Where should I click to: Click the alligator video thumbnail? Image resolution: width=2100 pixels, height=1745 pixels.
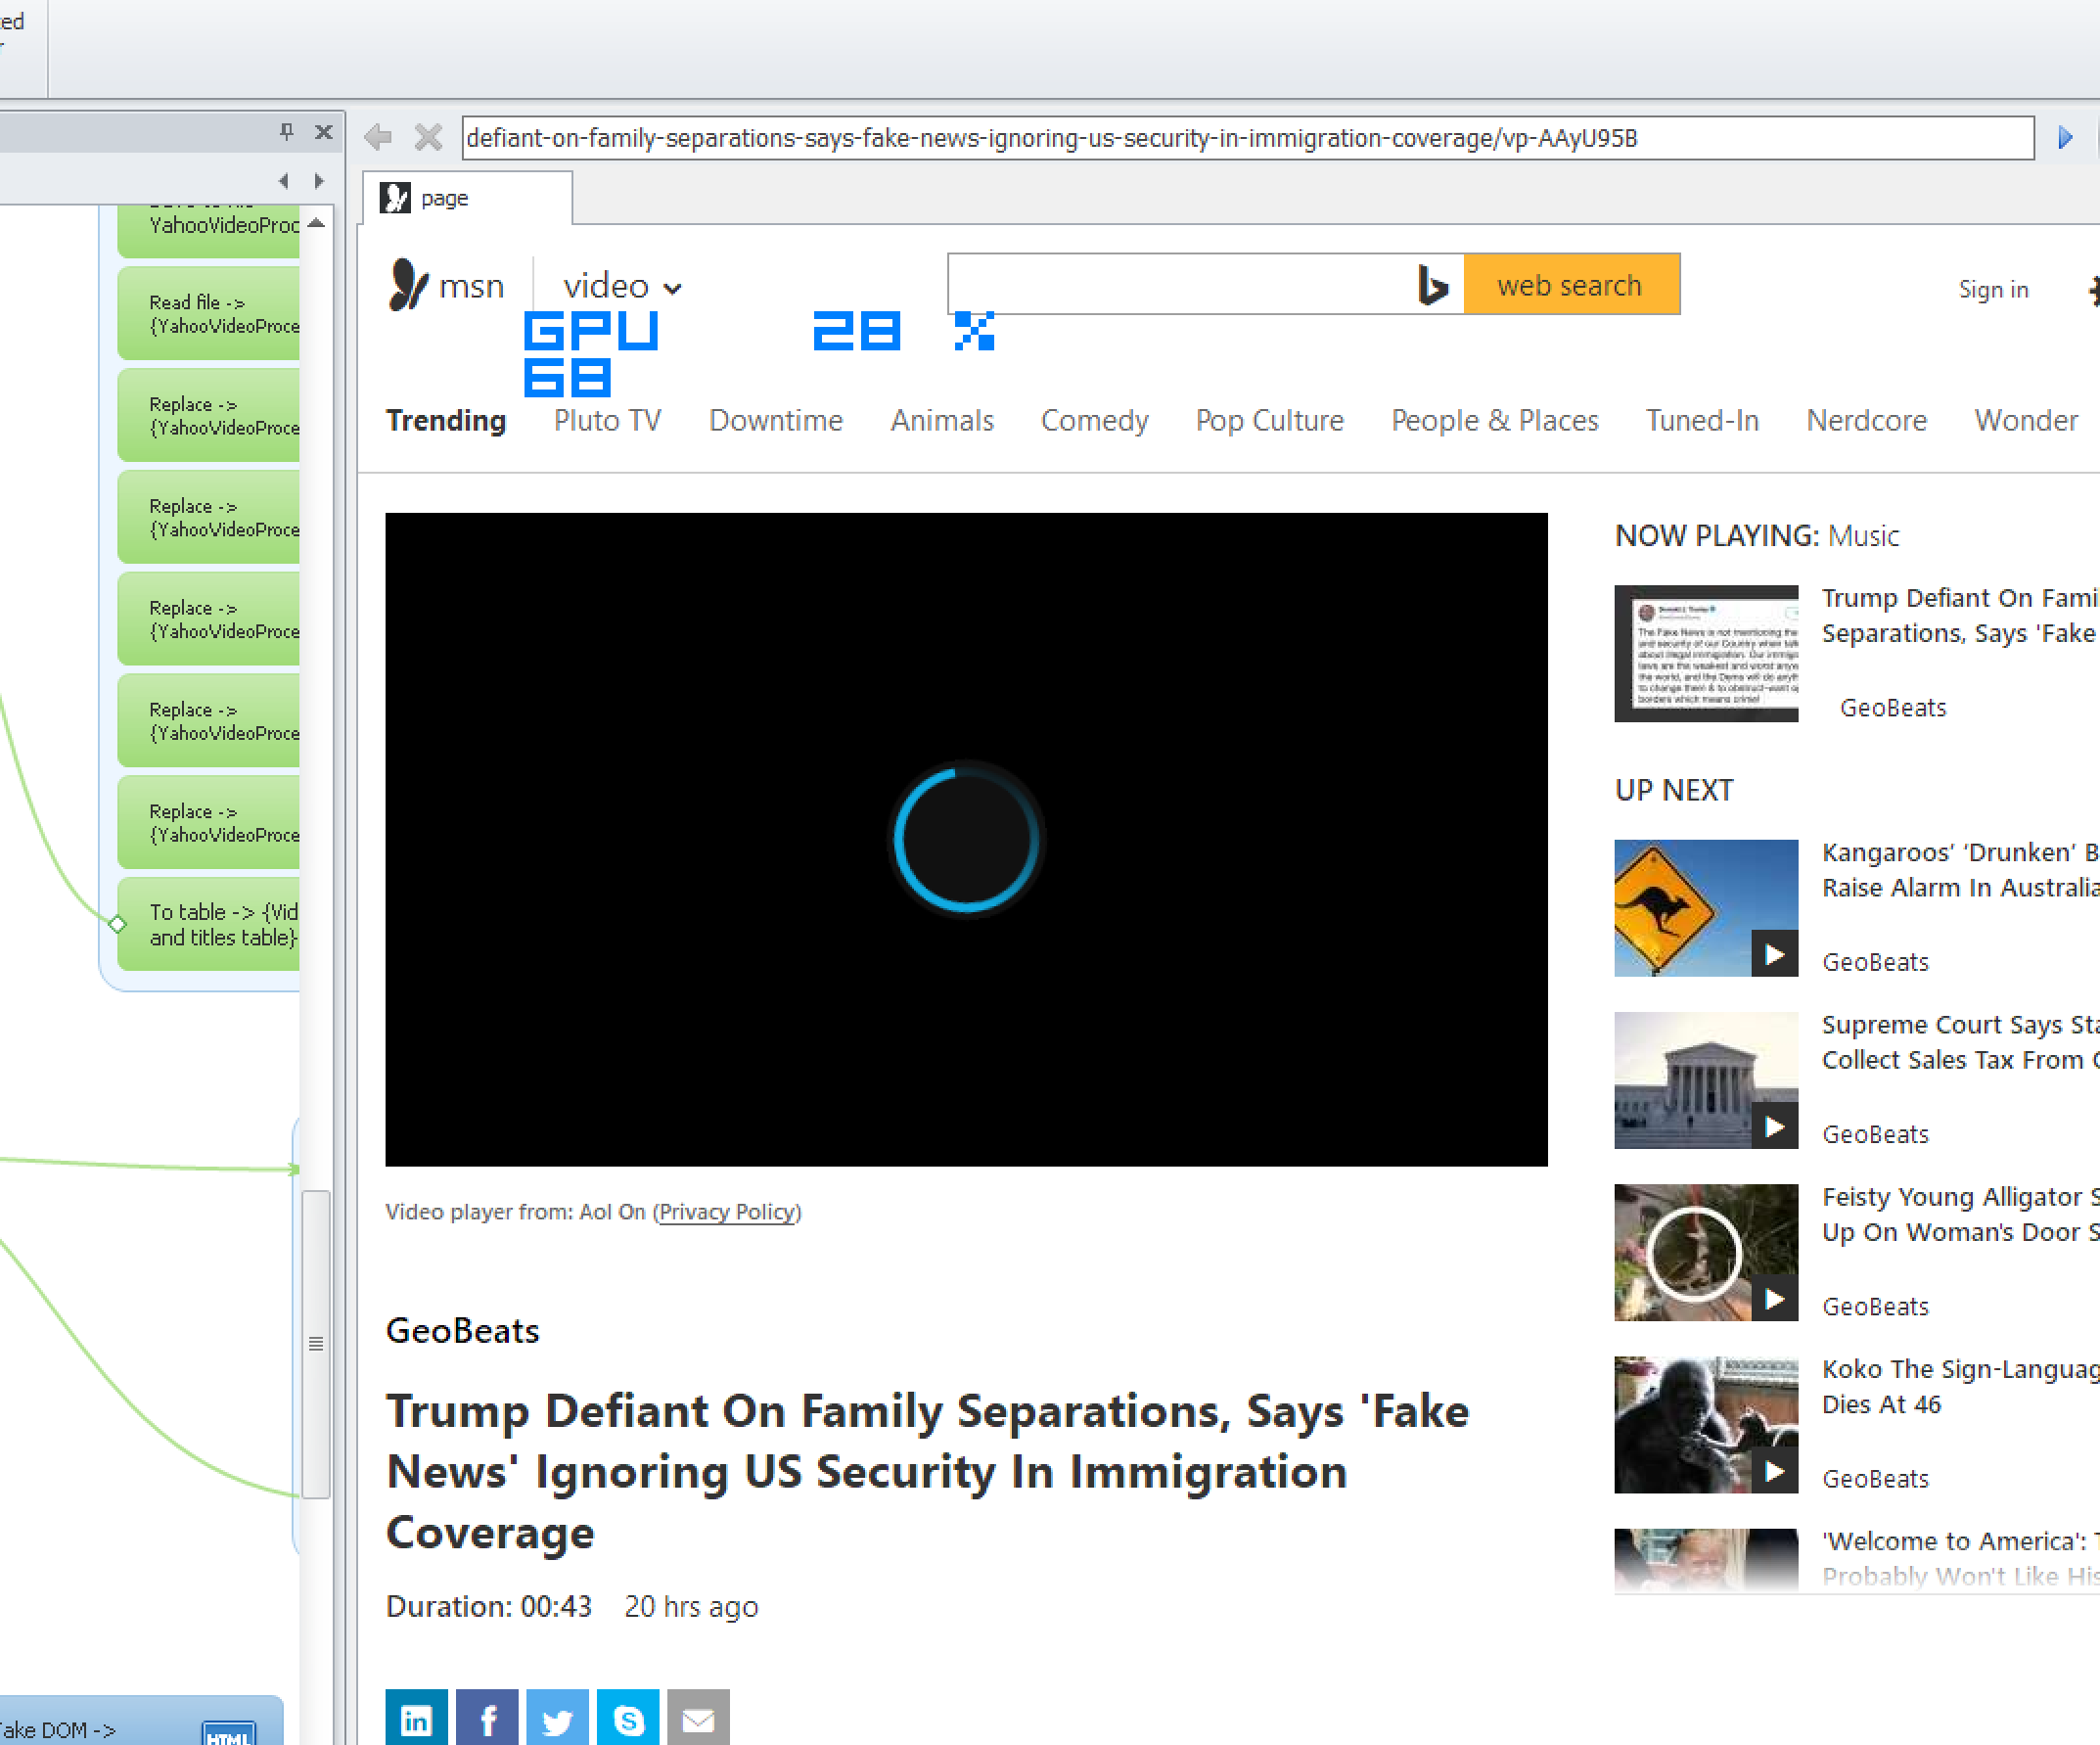click(1706, 1252)
